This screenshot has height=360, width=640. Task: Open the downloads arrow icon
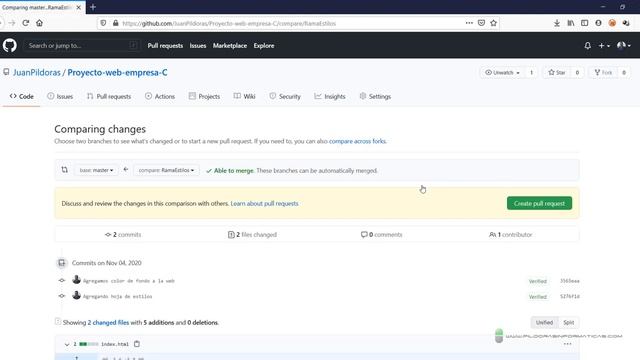[557, 23]
